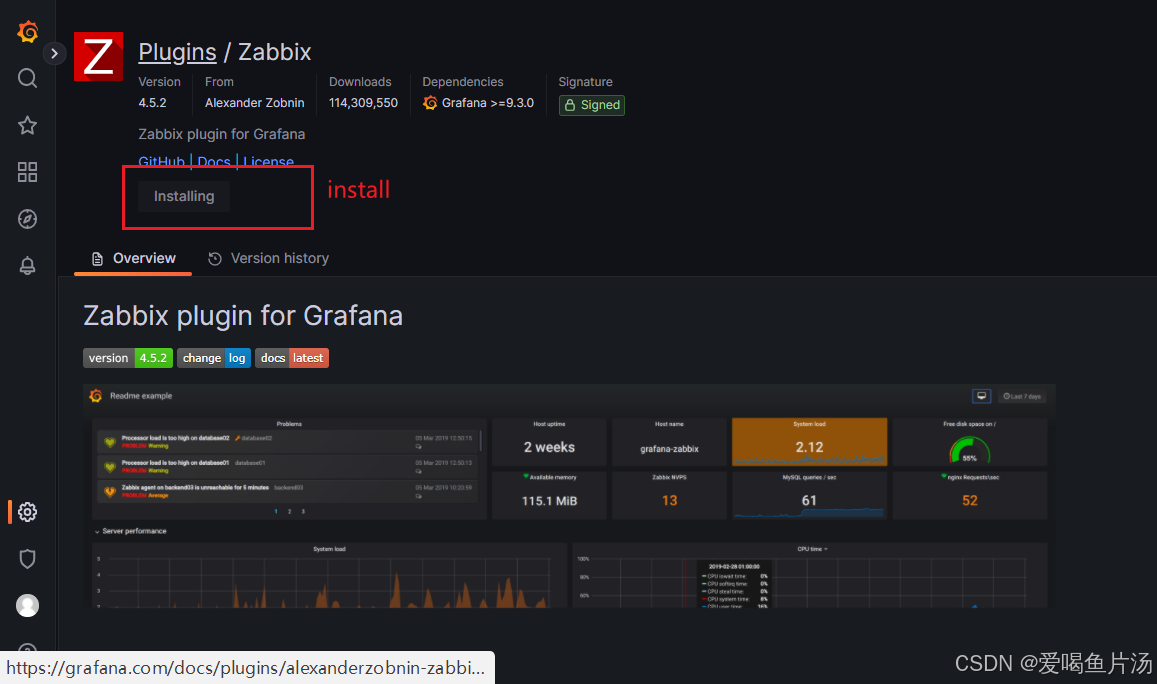Image resolution: width=1157 pixels, height=684 pixels.
Task: Click the Zabbix plugin for Grafana heading
Action: coord(243,316)
